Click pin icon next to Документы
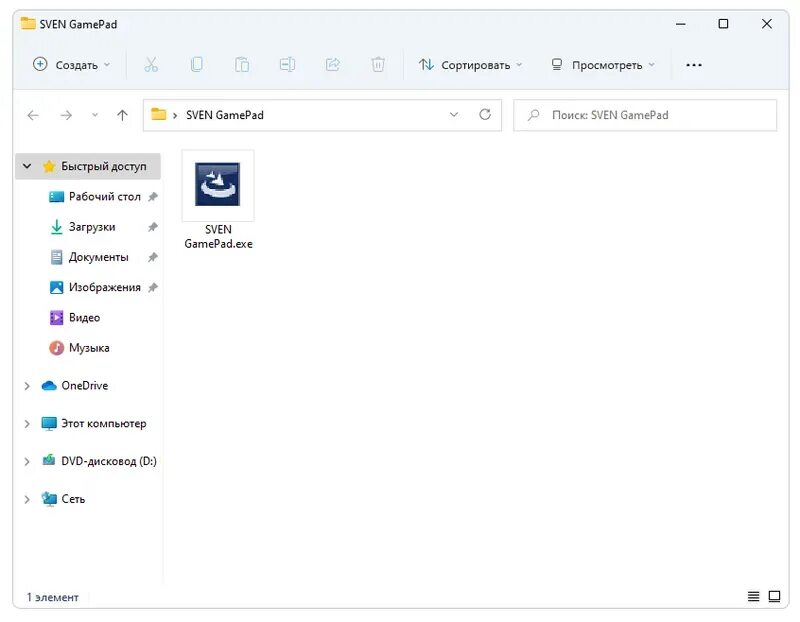The image size is (800, 622). coord(153,257)
